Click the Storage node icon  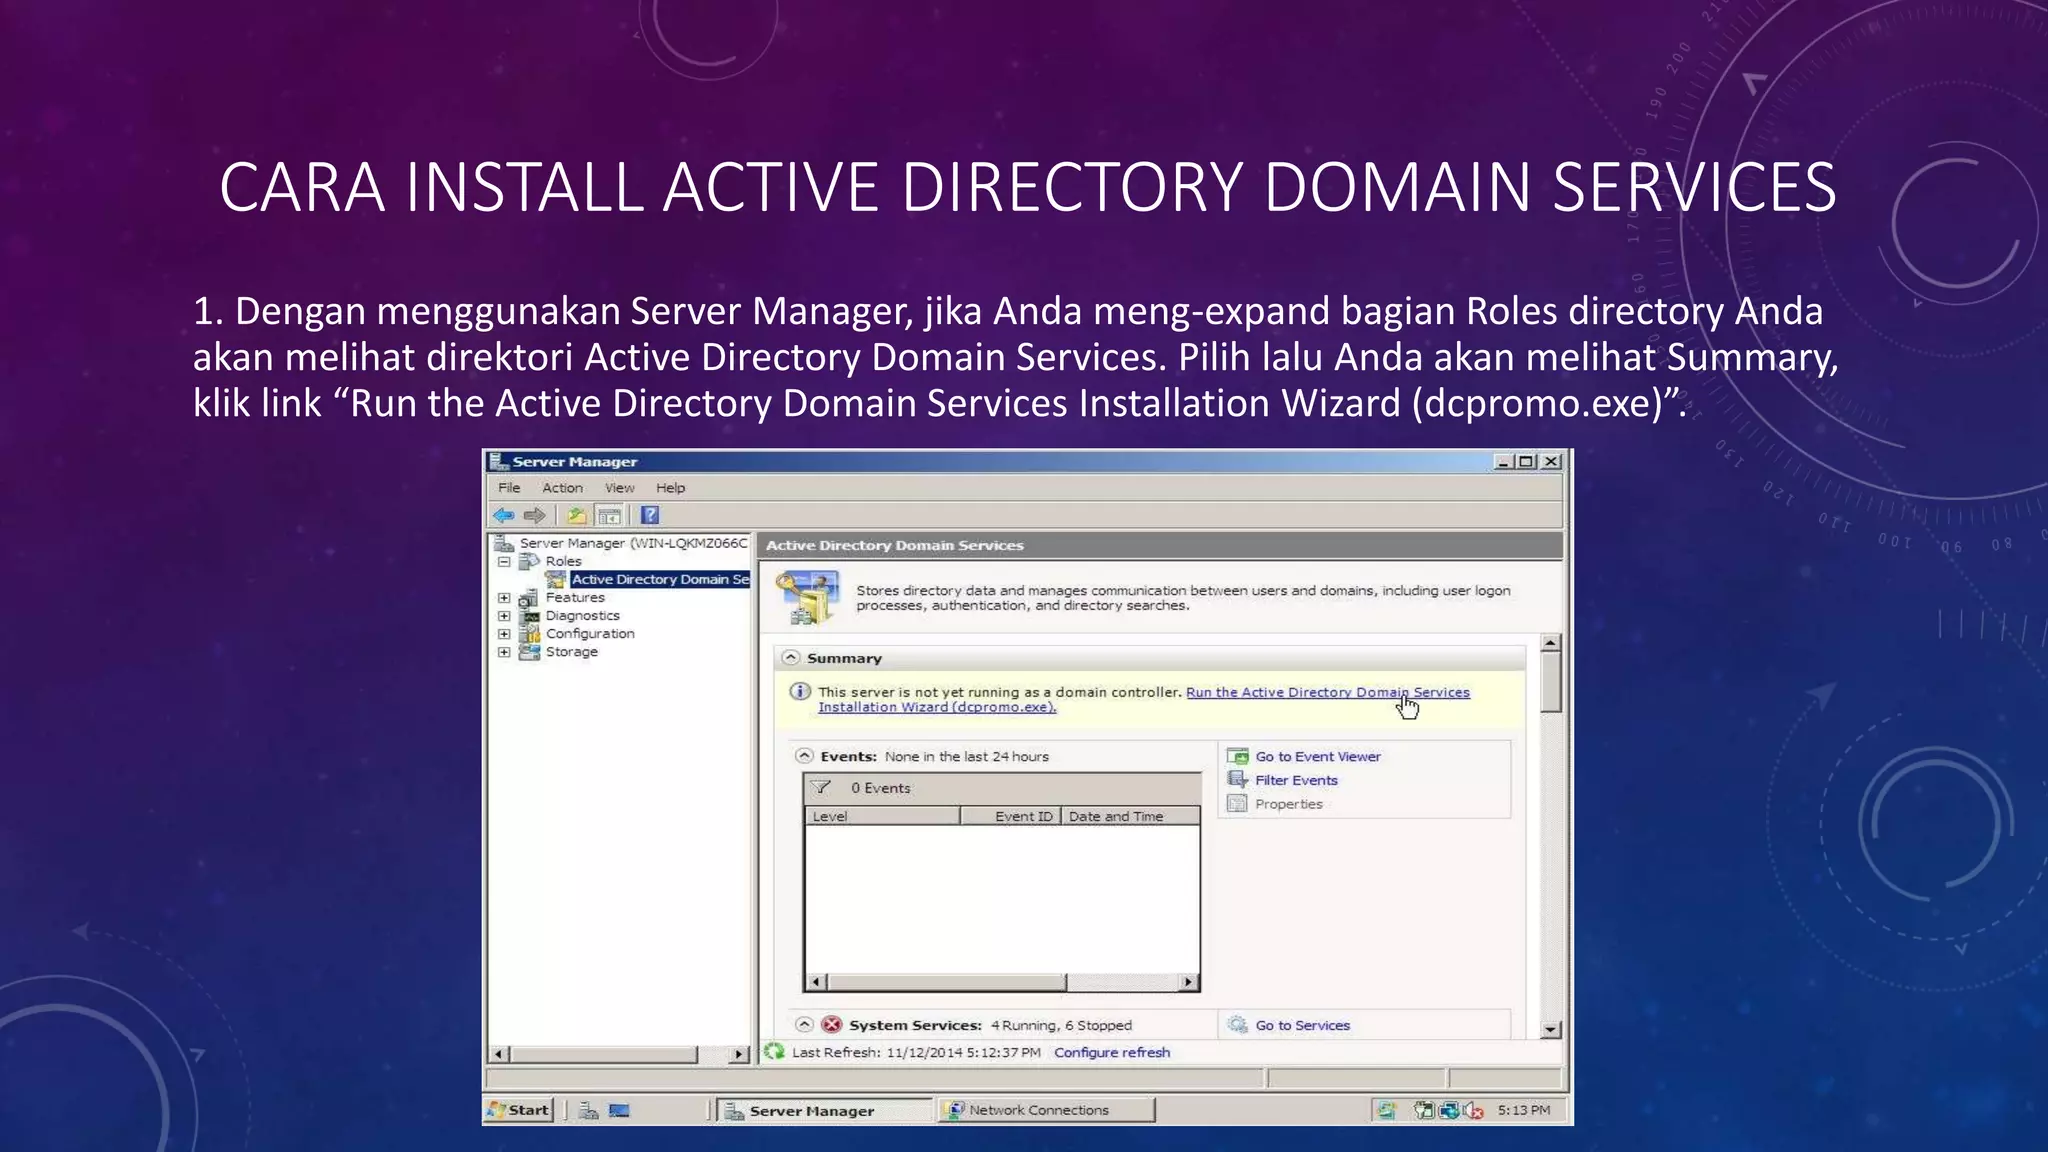[530, 652]
